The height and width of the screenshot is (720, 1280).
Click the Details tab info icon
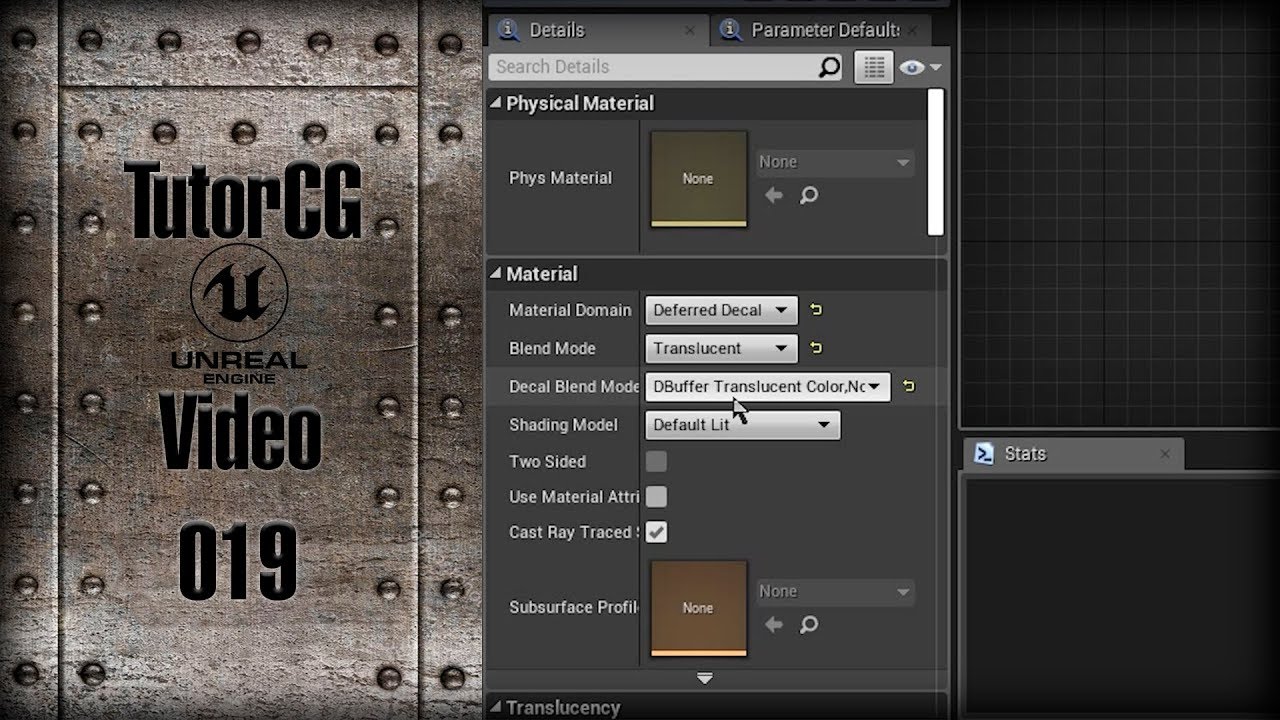click(x=509, y=30)
